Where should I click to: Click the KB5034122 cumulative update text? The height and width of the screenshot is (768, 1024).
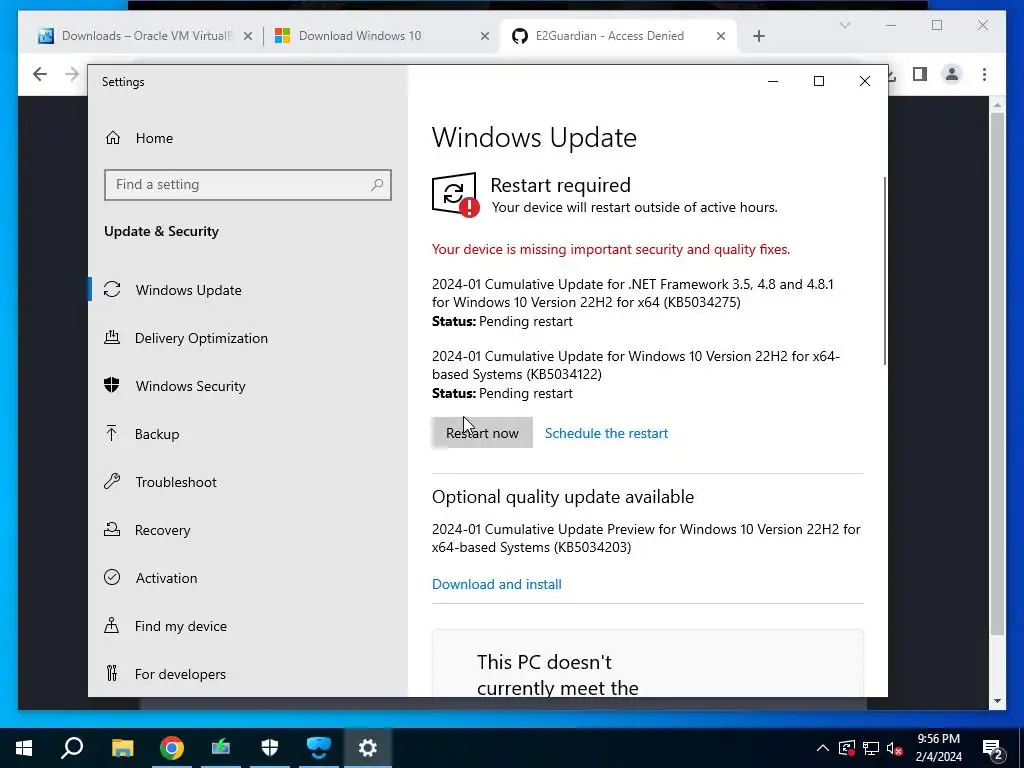[x=635, y=365]
